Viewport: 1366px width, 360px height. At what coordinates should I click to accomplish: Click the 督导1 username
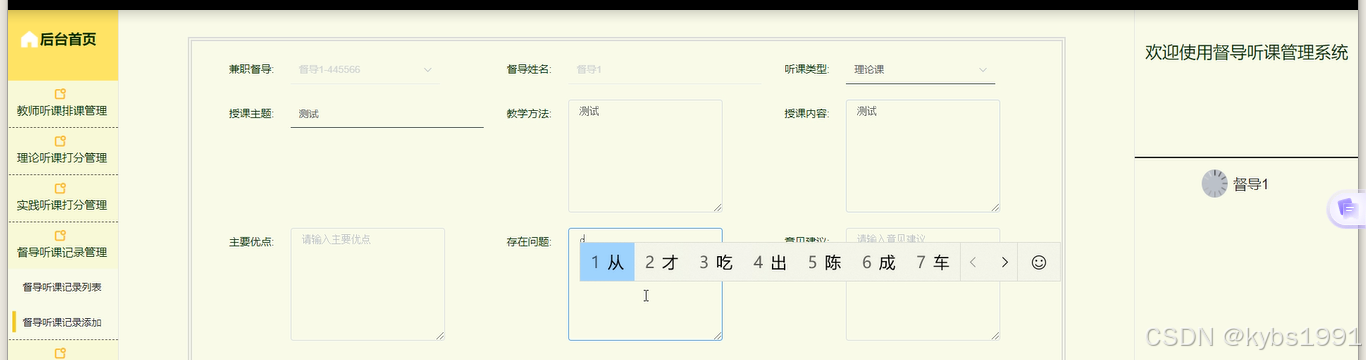pos(1250,184)
